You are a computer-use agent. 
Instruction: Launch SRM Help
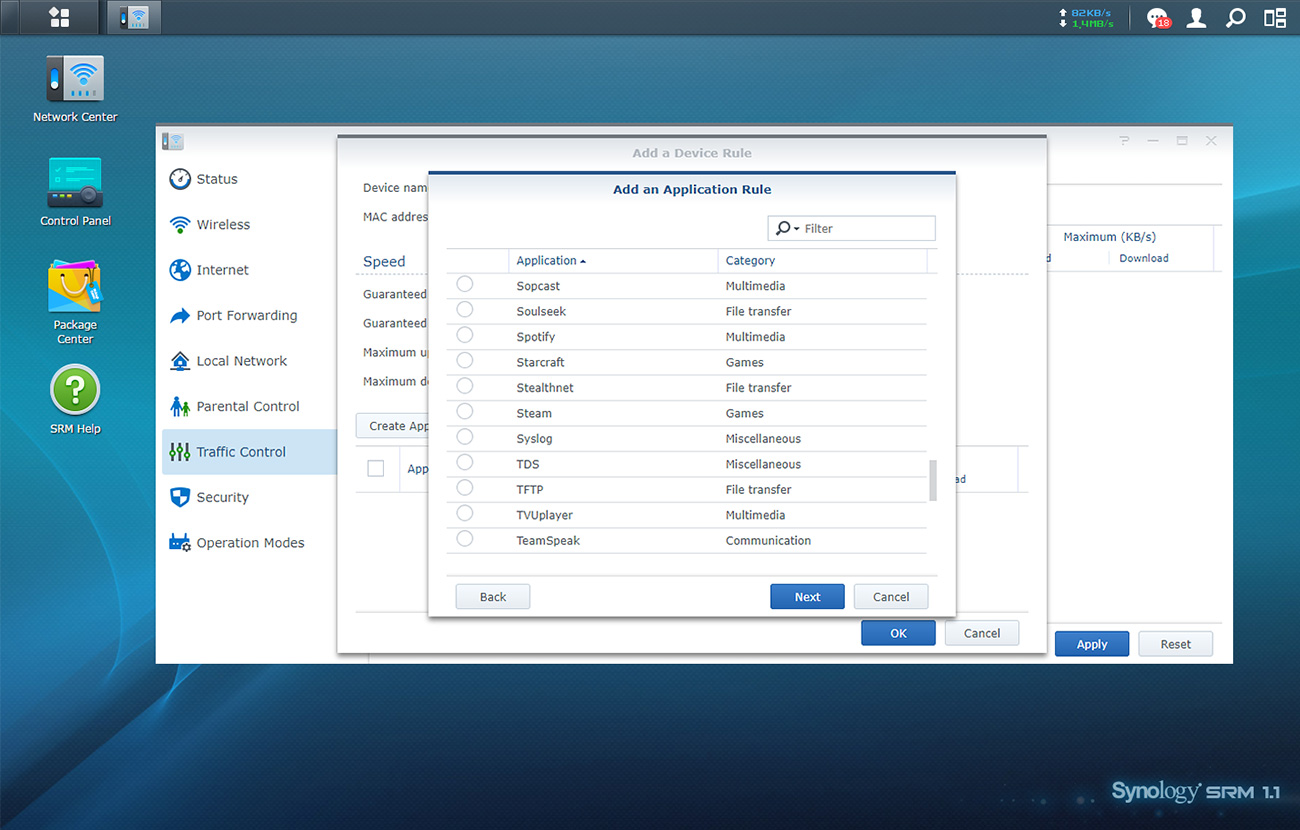[x=74, y=398]
